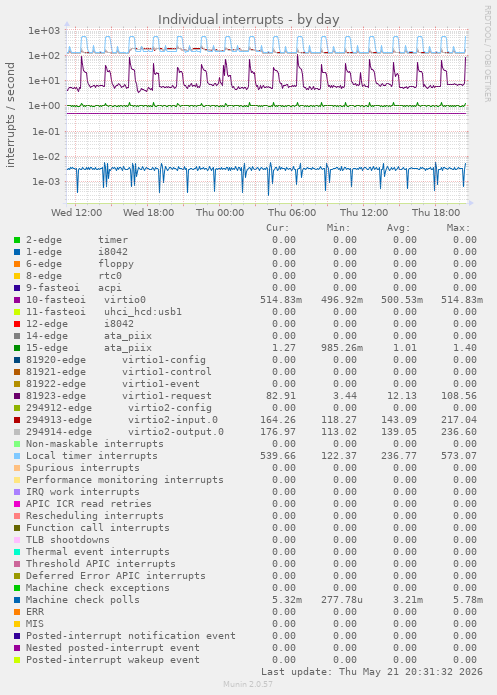Screen dimensions: 497x695
Task: Click the green 2-edge timer color swatch
Action: click(x=17, y=240)
